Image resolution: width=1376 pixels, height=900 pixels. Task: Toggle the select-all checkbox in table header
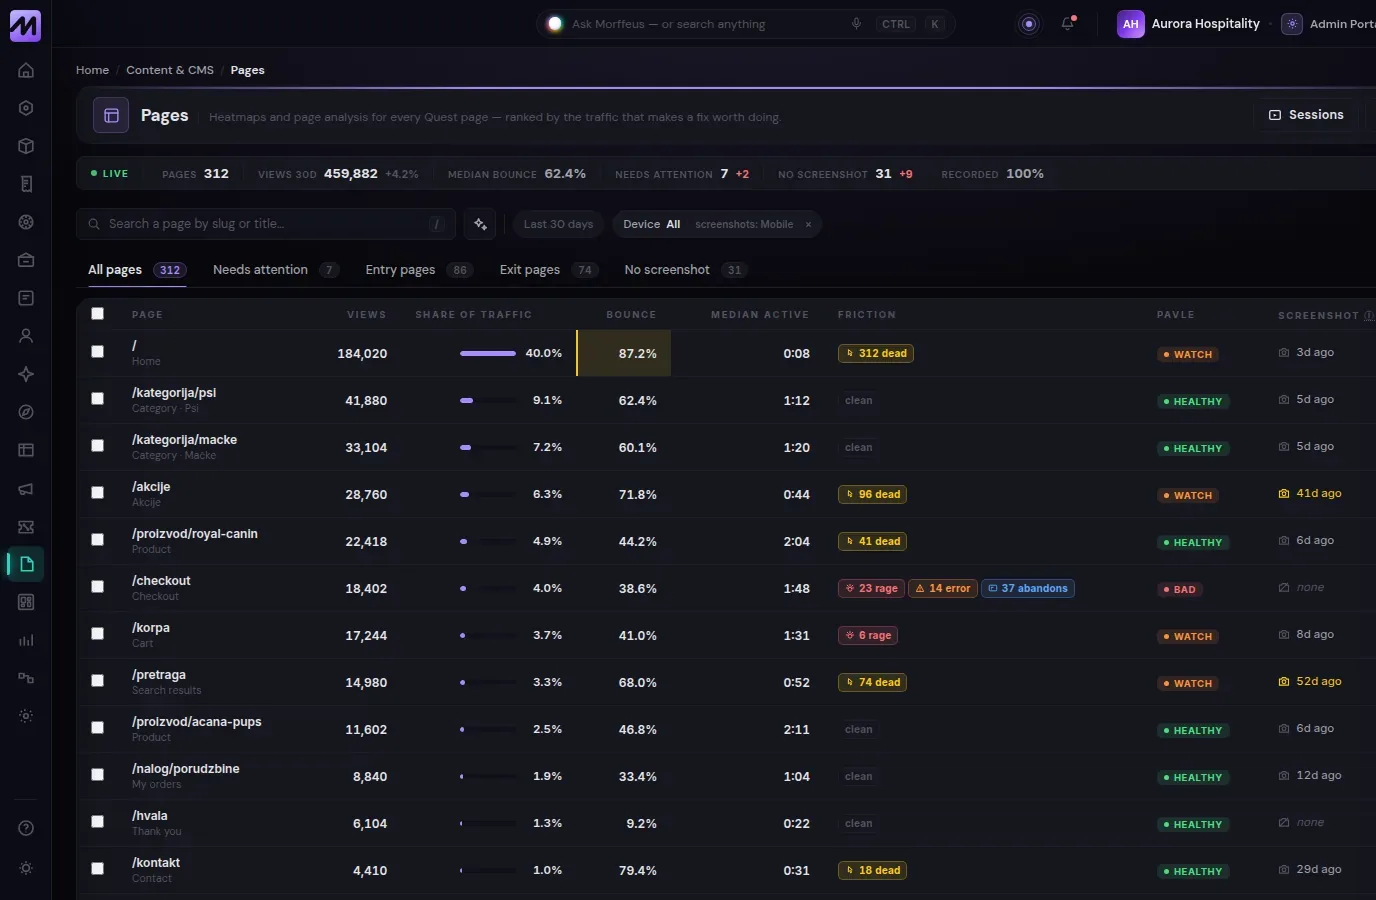(97, 313)
